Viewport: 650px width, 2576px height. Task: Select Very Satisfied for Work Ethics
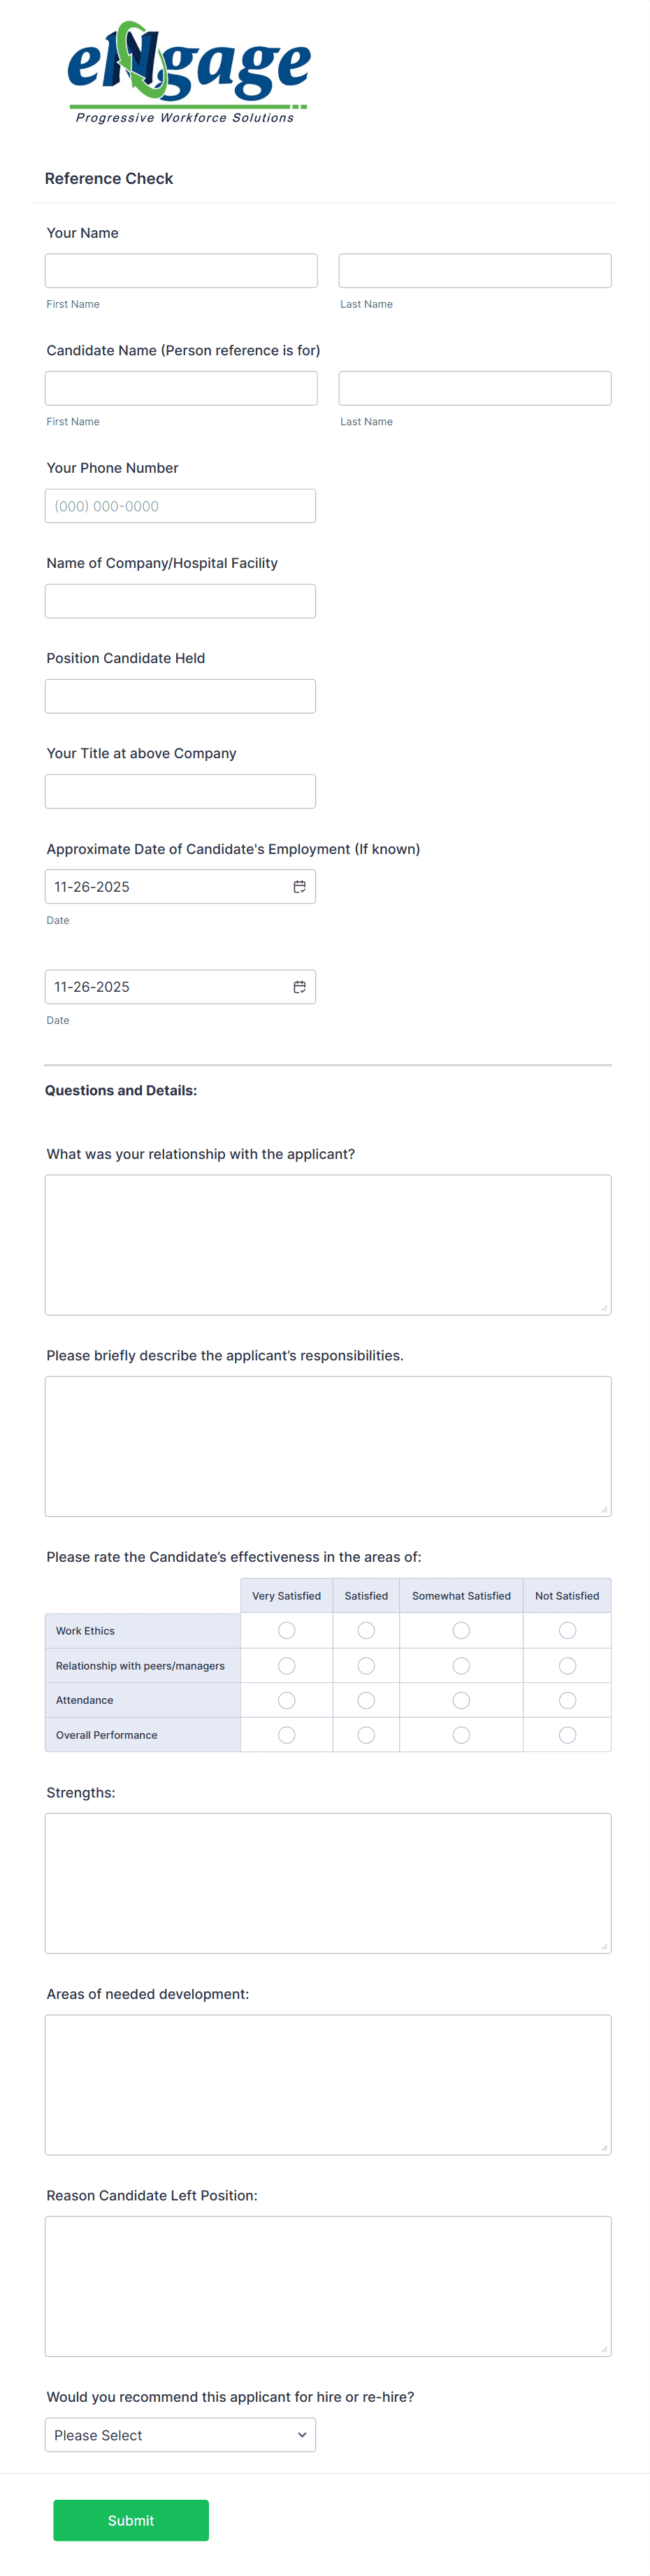tap(286, 1630)
